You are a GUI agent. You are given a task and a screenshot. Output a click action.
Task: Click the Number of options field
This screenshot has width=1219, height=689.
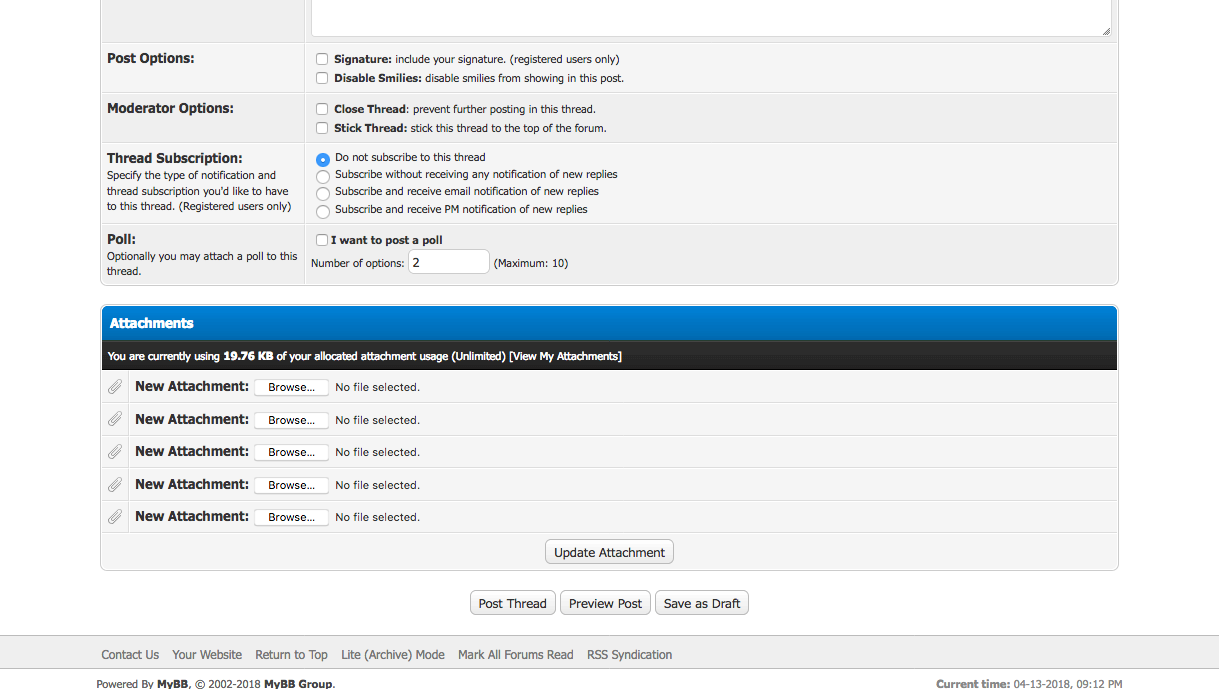tap(448, 262)
